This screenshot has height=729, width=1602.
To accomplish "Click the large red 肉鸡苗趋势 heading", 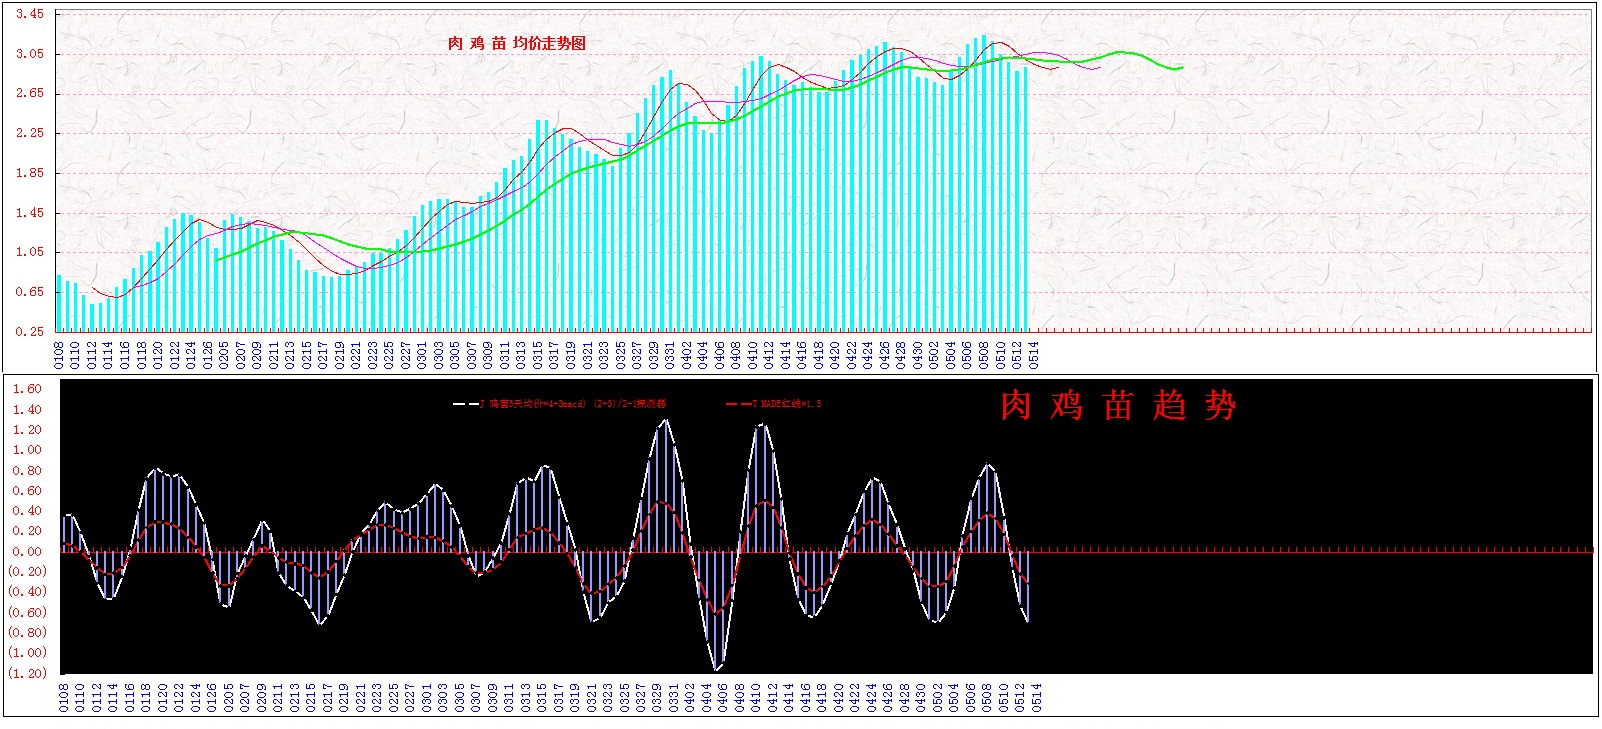I will [x=1118, y=405].
